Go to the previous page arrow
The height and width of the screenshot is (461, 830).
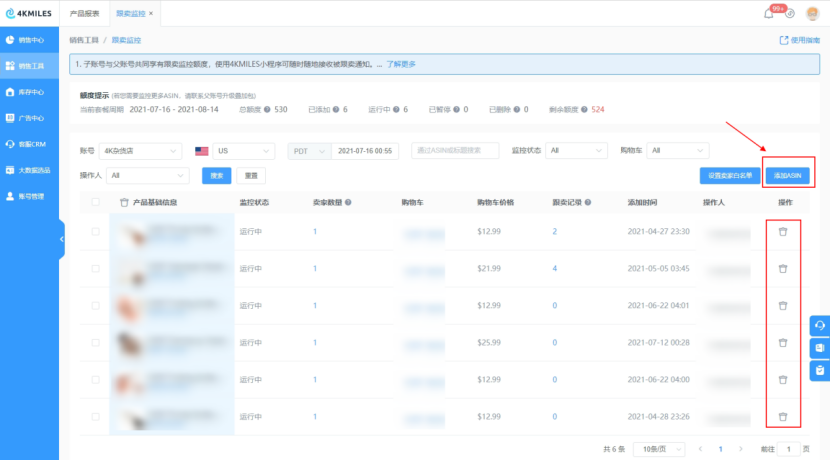[x=700, y=449]
